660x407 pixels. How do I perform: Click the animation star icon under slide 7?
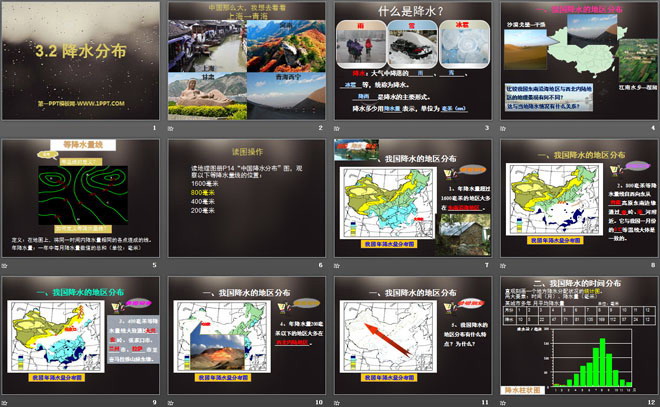(337, 266)
